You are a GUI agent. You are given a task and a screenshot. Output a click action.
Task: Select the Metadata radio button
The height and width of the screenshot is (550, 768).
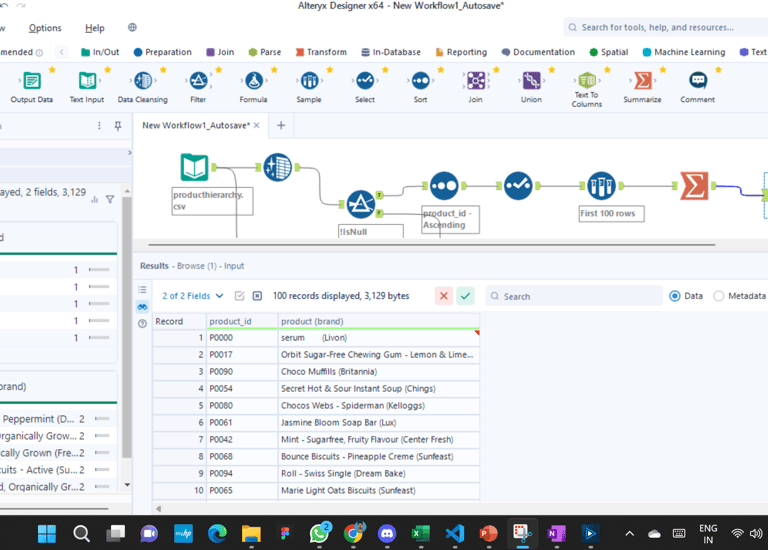[719, 296]
